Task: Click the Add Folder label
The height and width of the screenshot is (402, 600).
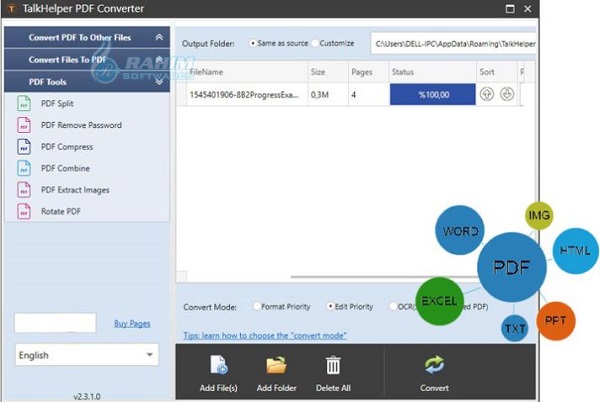Action: [276, 388]
